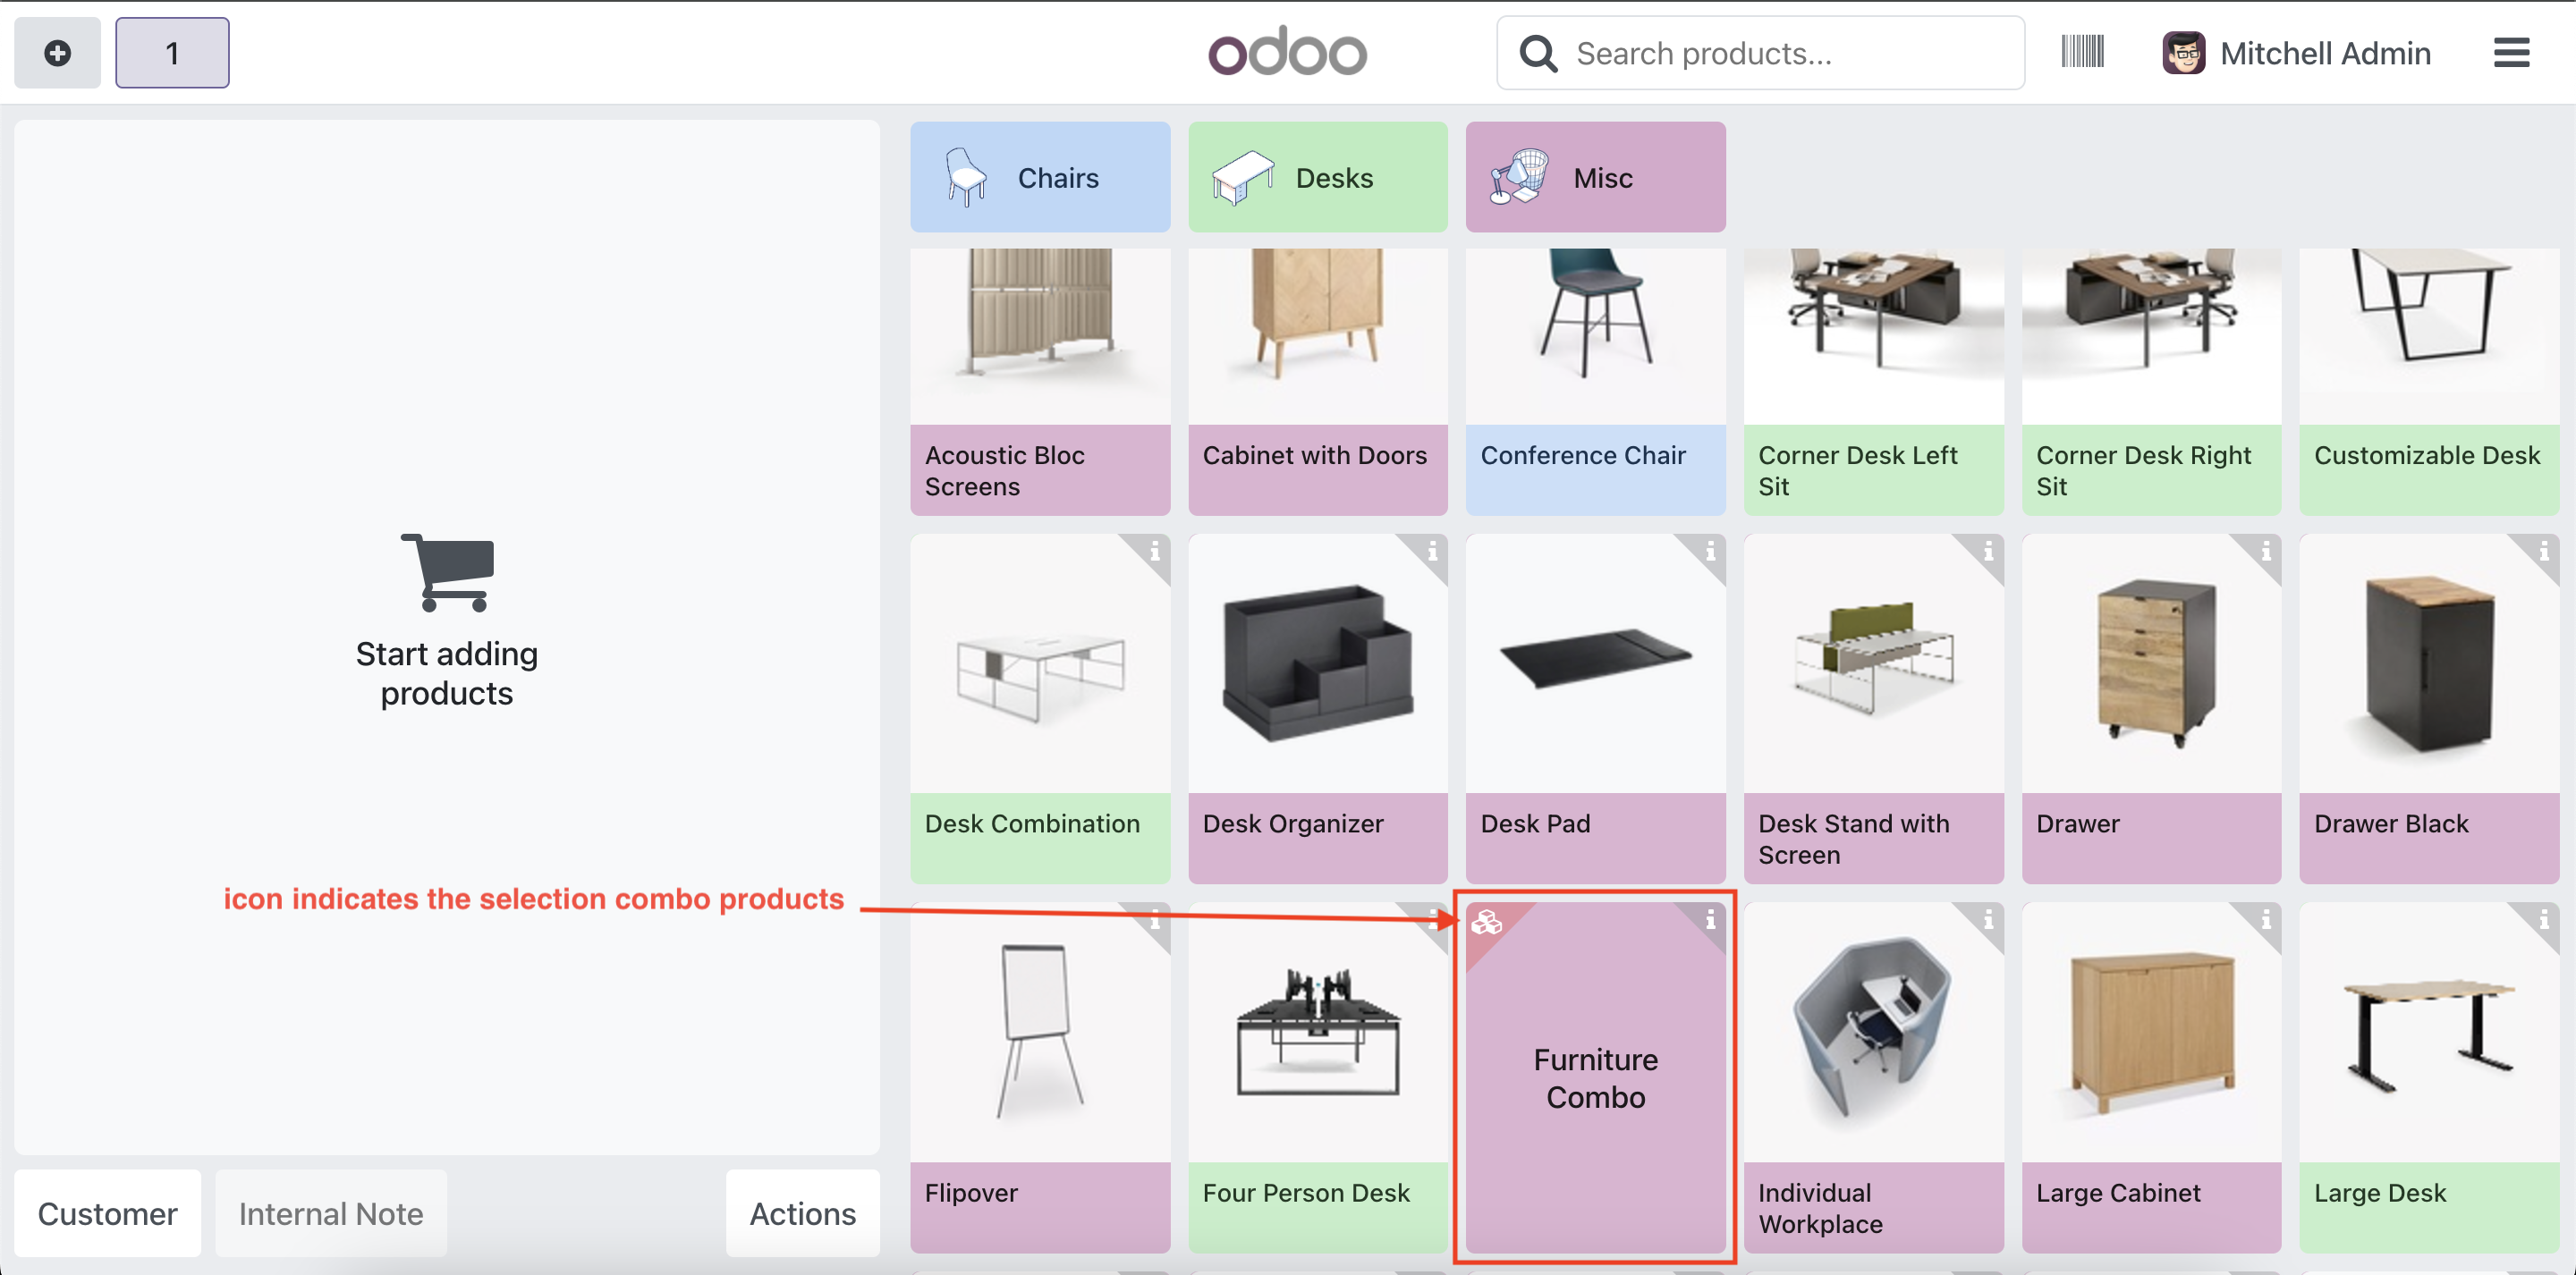2576x1275 pixels.
Task: Add an Internal Note
Action: pyautogui.click(x=330, y=1213)
